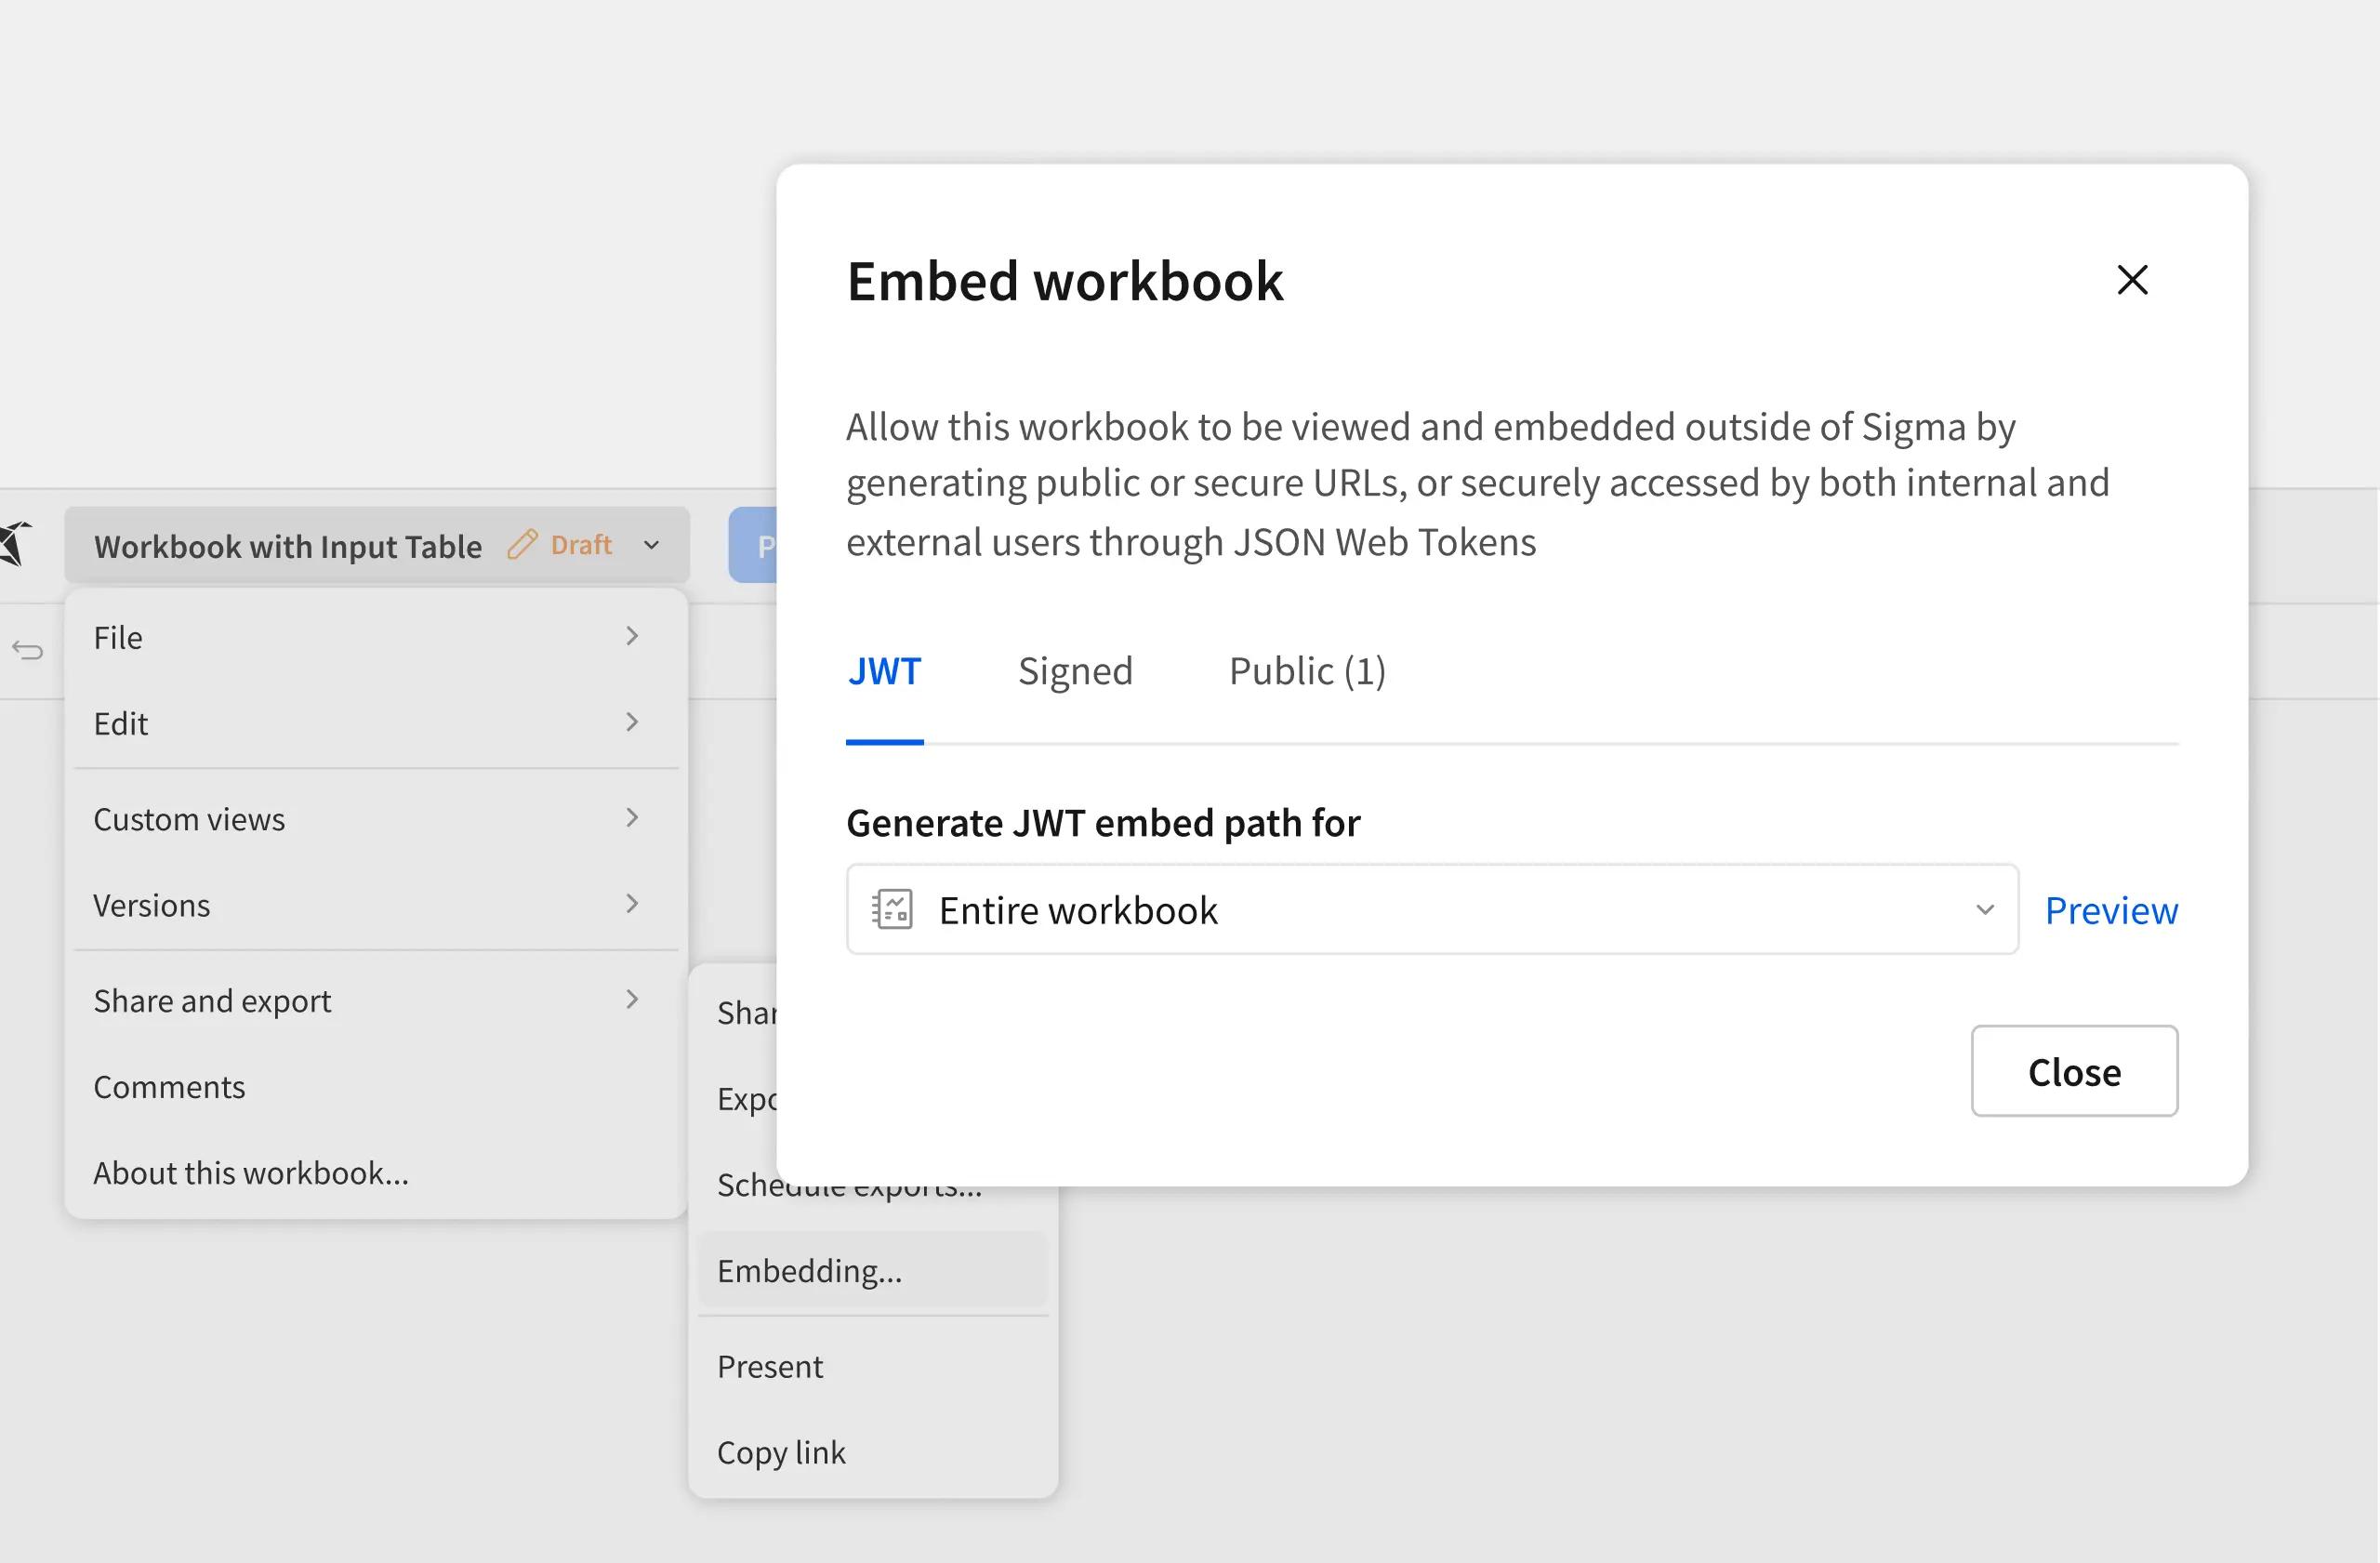This screenshot has width=2380, height=1563.
Task: Click the Custom views chevron arrow
Action: [632, 818]
